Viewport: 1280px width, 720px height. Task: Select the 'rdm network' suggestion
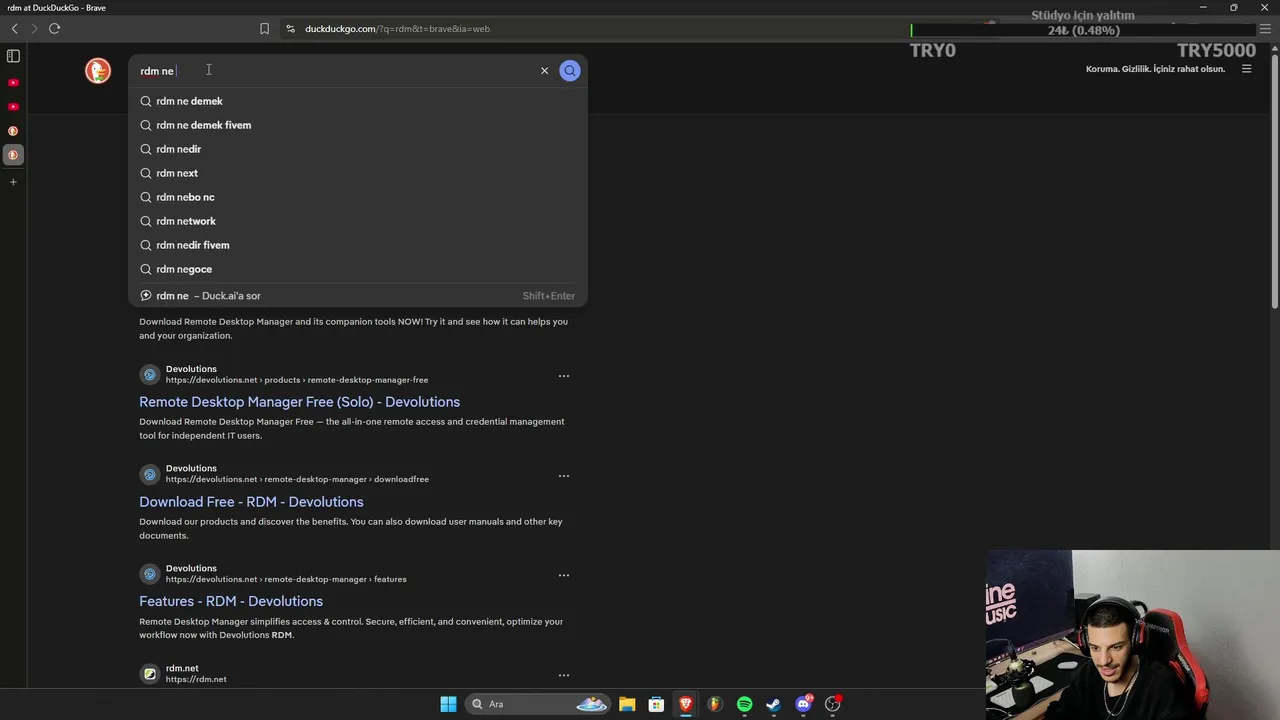pyautogui.click(x=358, y=221)
